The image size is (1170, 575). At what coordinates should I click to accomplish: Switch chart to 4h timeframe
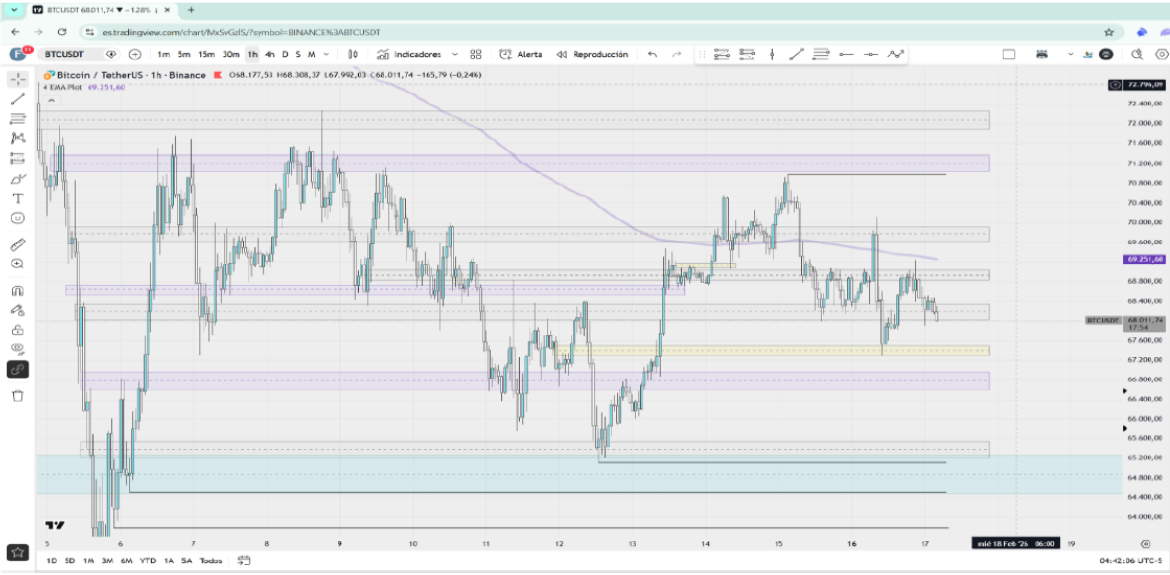point(270,54)
